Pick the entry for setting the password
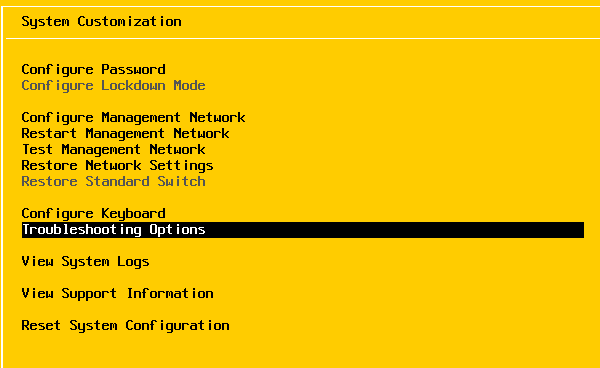 [x=93, y=70]
